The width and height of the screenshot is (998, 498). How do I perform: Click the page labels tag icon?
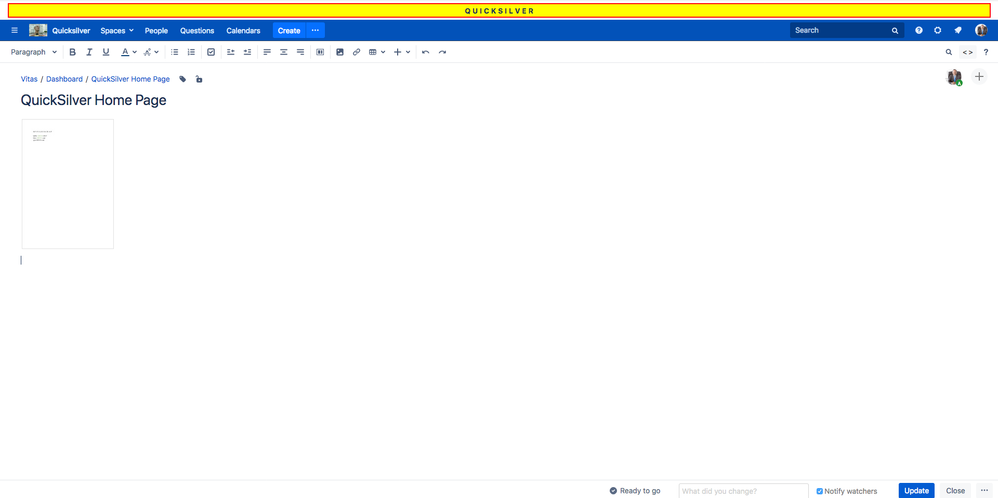point(183,79)
